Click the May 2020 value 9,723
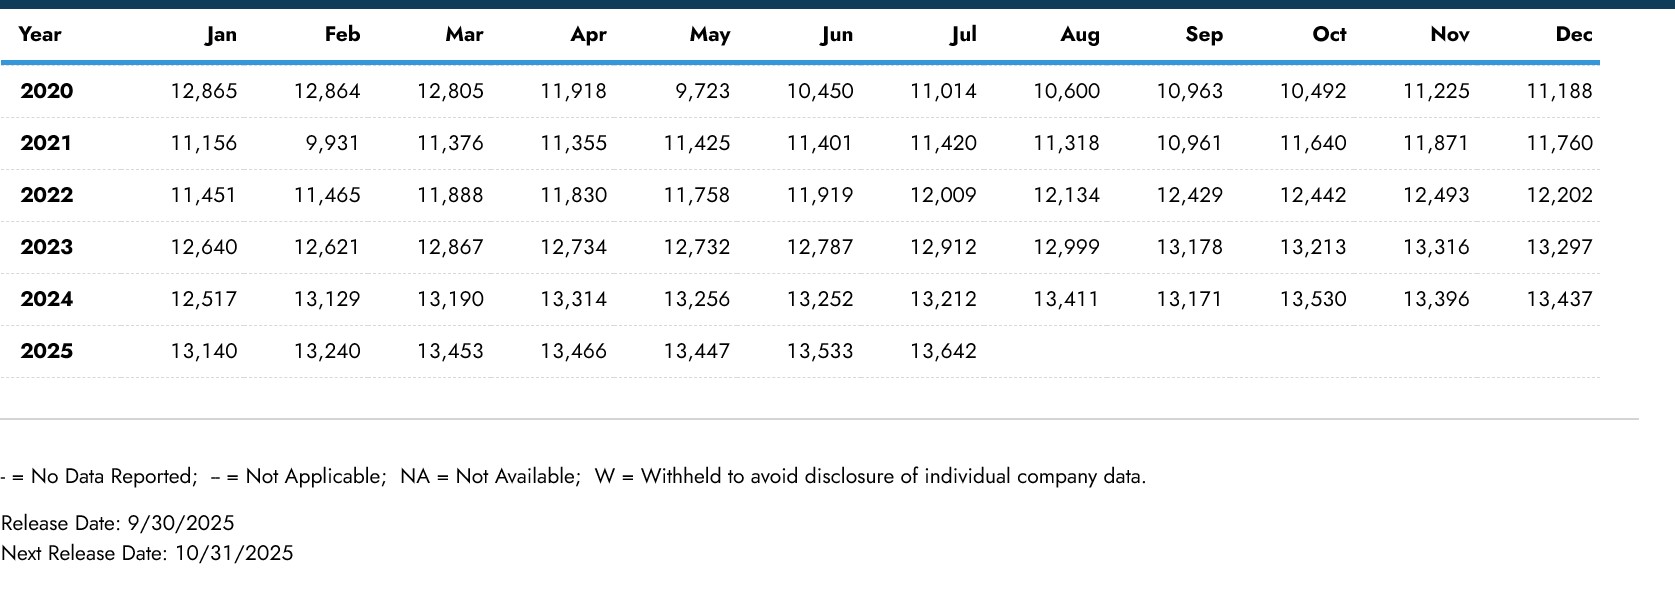The width and height of the screenshot is (1675, 592). pyautogui.click(x=702, y=91)
